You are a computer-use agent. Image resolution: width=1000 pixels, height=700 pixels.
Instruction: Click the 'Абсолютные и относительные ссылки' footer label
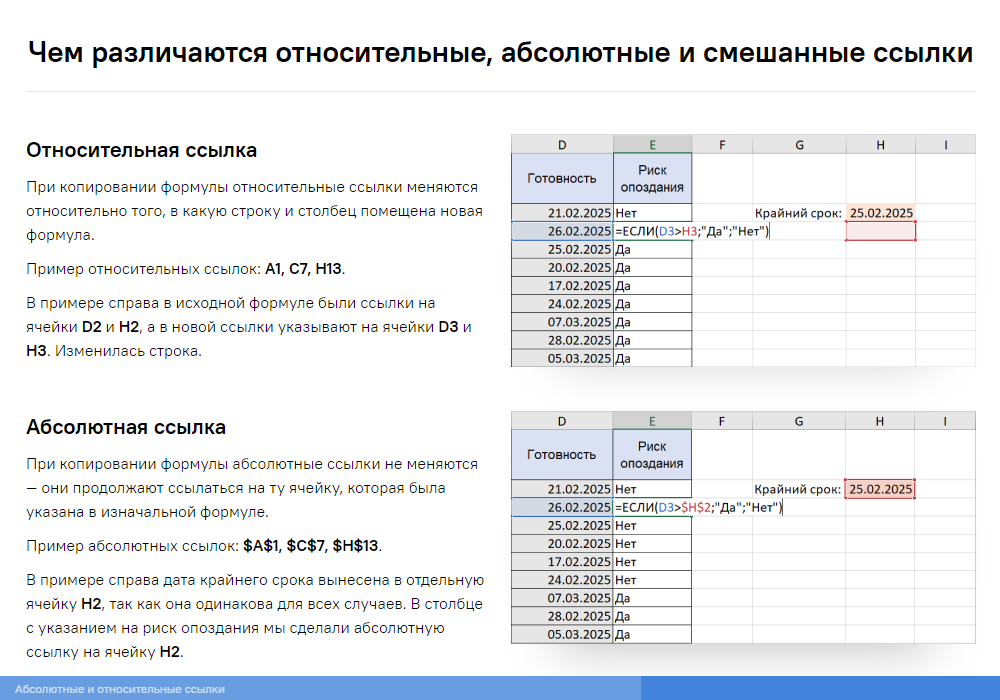(120, 689)
